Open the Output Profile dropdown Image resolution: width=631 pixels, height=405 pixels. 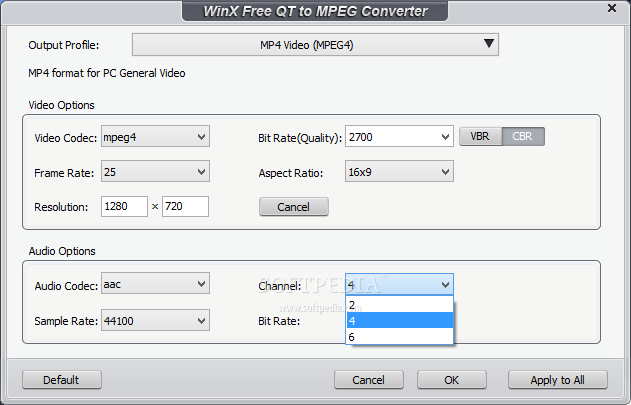[x=315, y=44]
